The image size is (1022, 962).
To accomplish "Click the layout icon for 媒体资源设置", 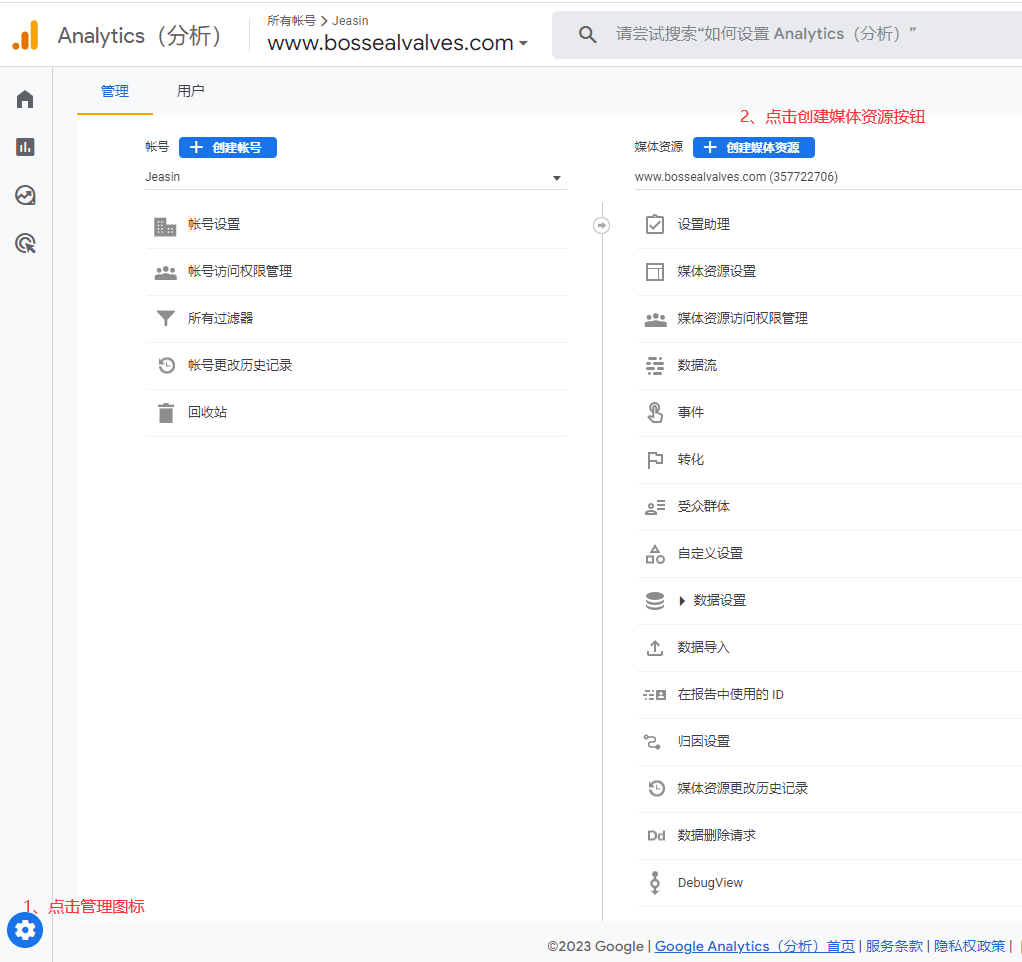I will (x=654, y=272).
